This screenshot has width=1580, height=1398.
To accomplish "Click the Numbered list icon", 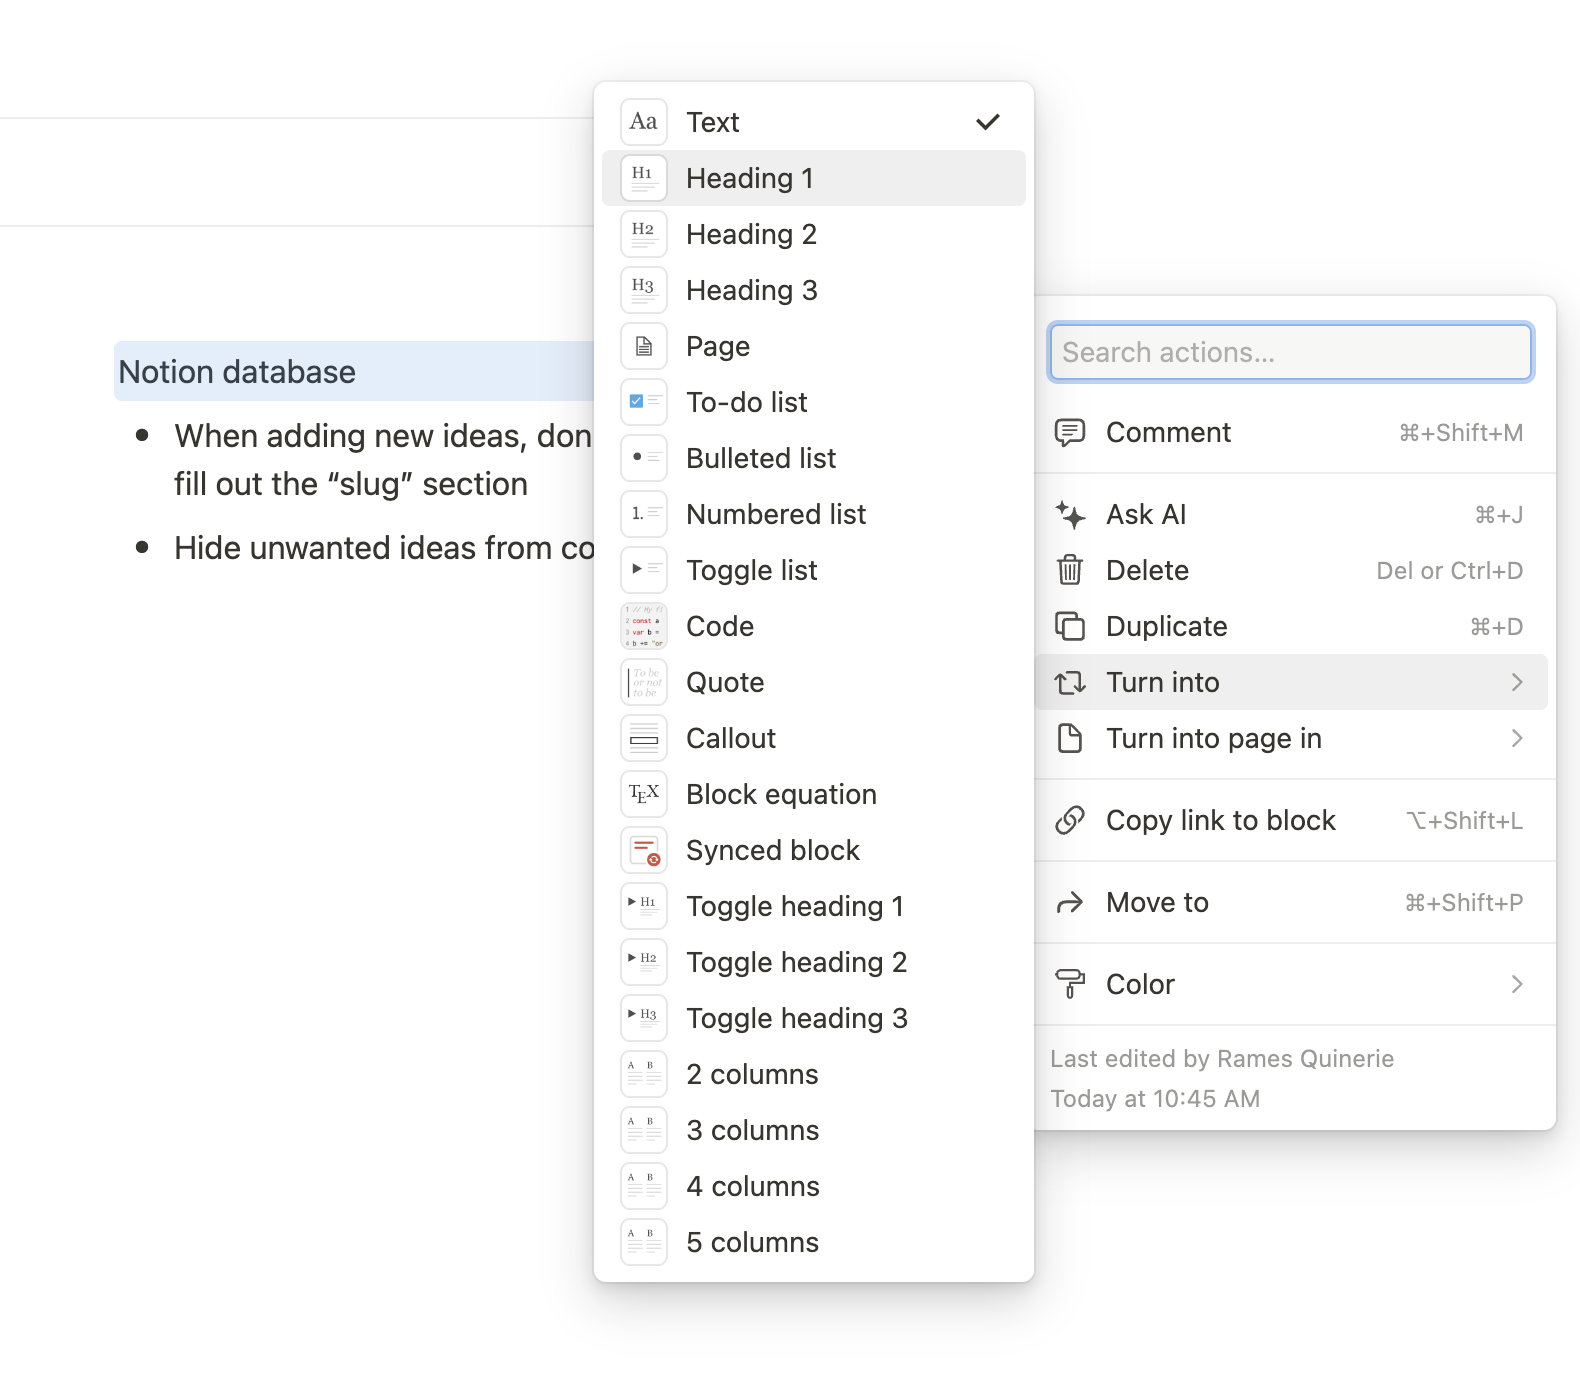I will pos(644,514).
